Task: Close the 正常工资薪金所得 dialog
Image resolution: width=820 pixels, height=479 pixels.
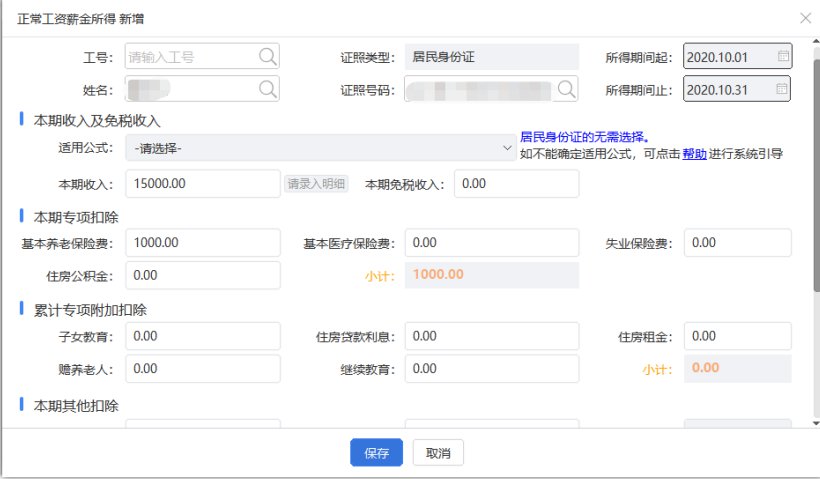Action: [x=805, y=18]
